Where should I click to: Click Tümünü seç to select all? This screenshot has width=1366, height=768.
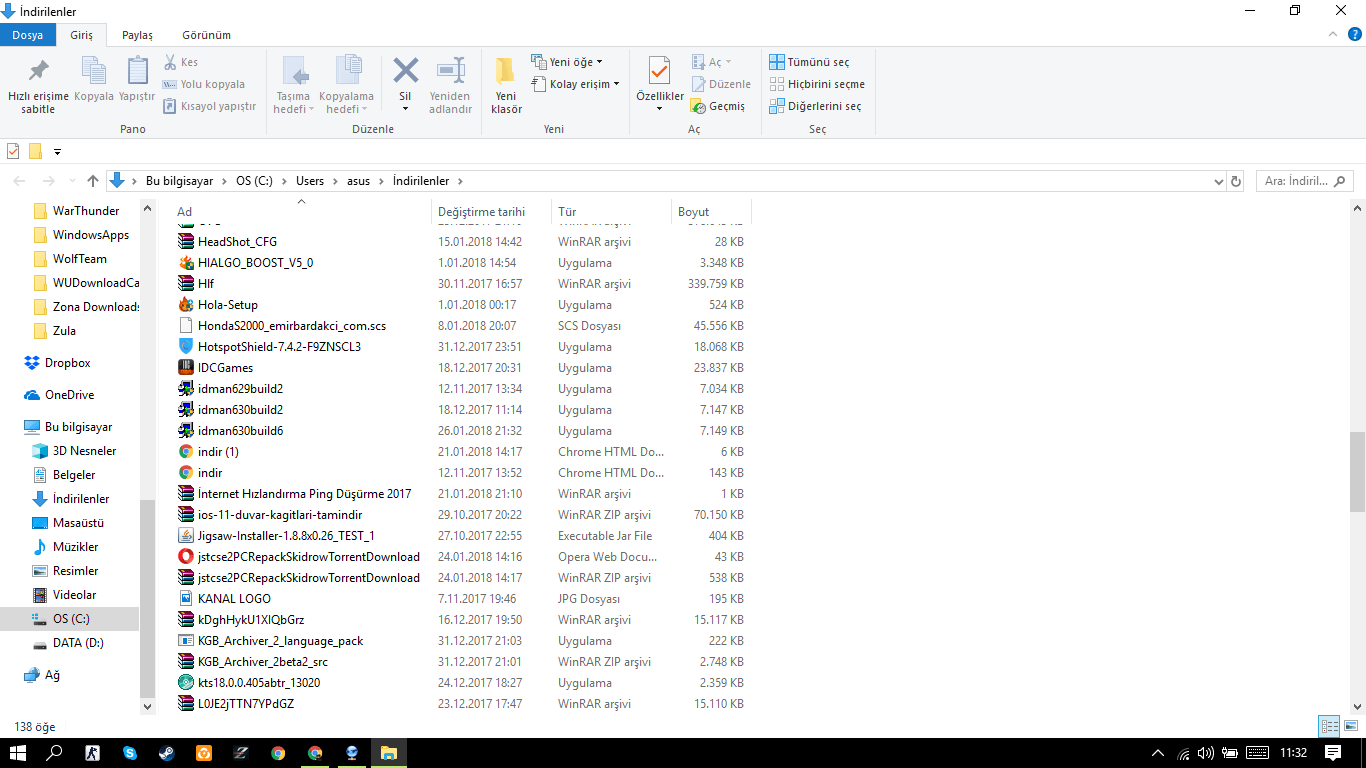[x=809, y=62]
